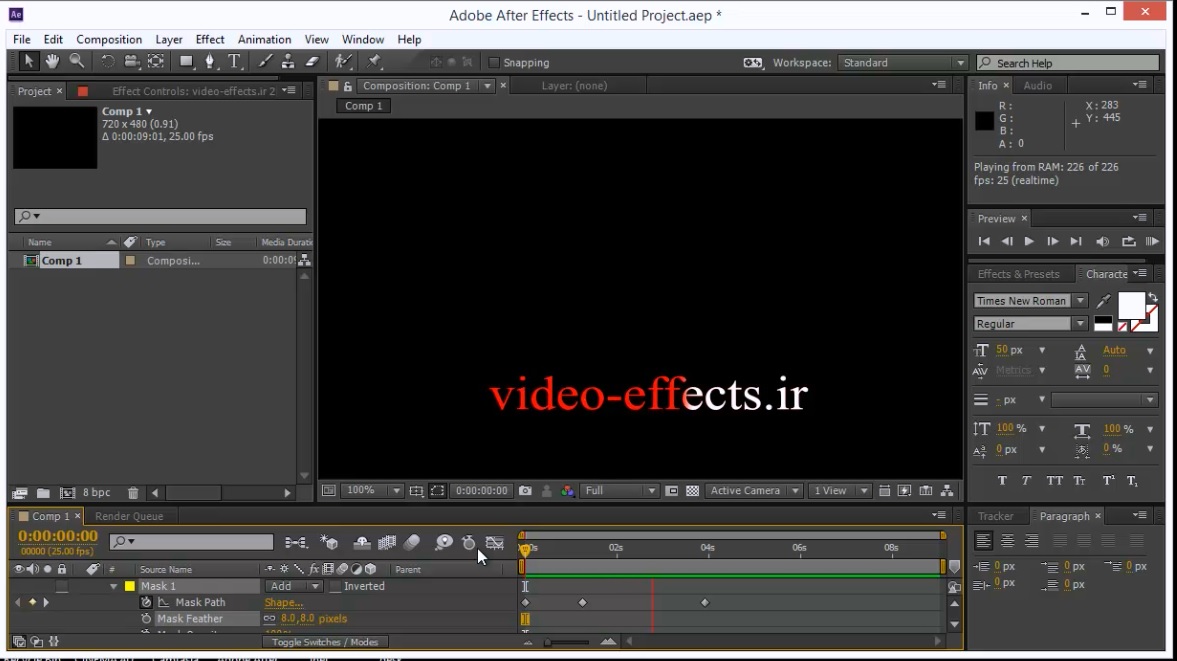Select the Selection arrow tool
This screenshot has width=1177, height=661.
[28, 62]
